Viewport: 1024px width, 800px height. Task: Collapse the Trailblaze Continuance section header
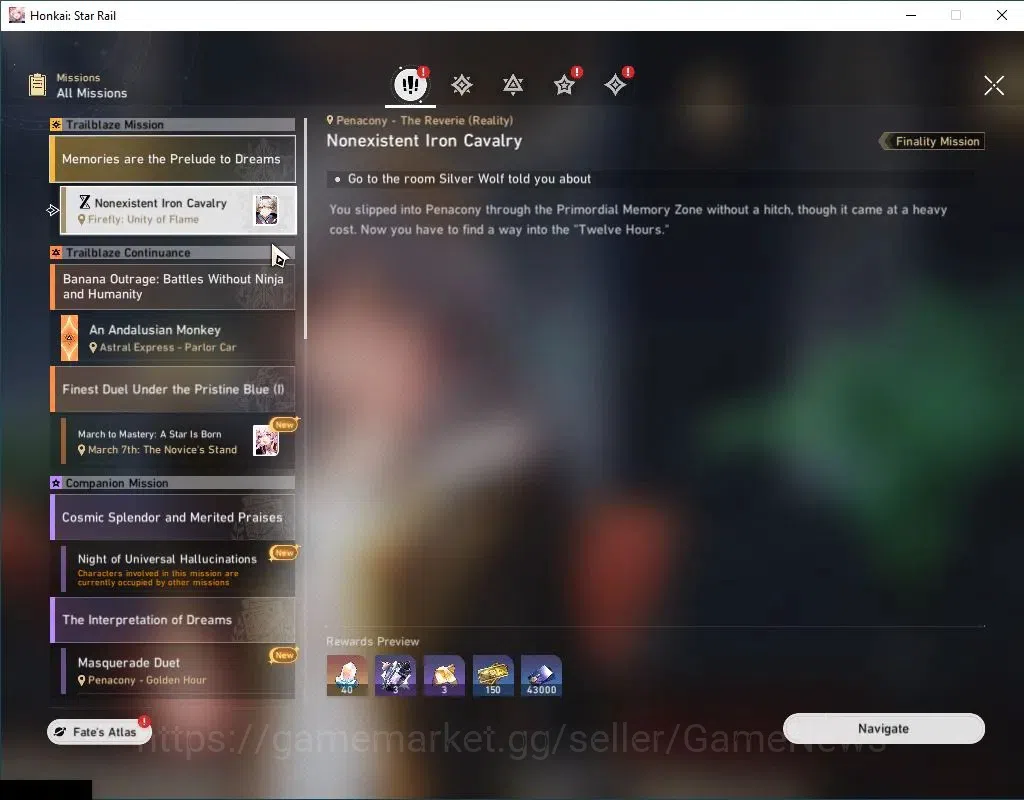[x=172, y=253]
